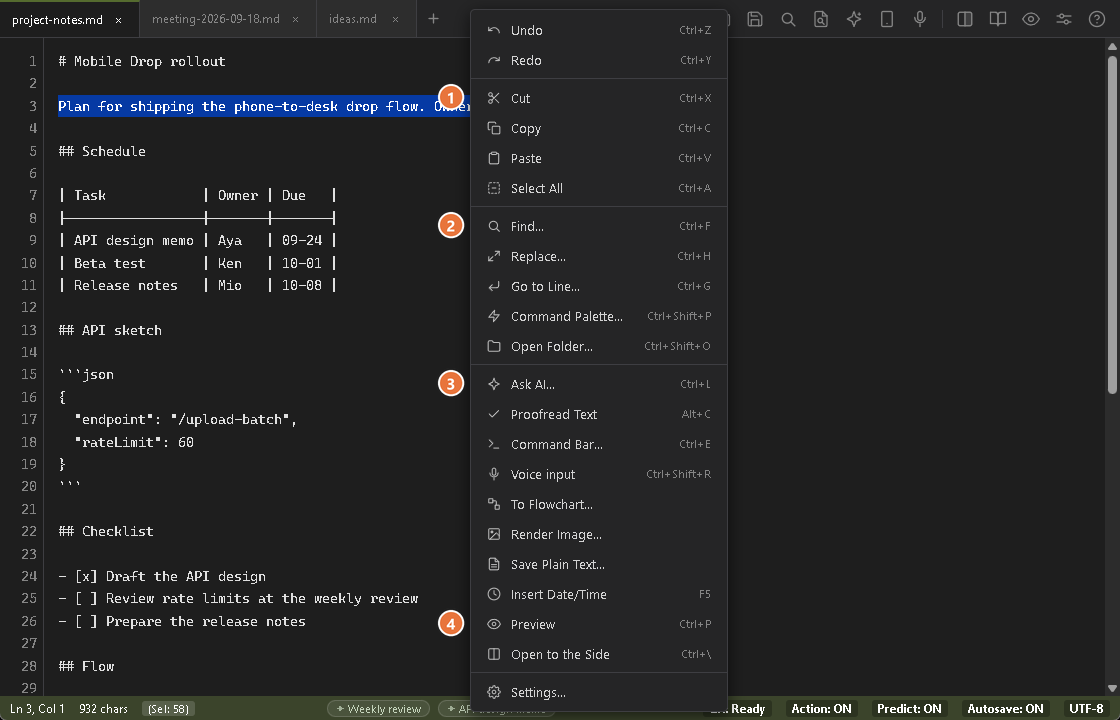Toggle Predict: ON in the status bar
Viewport: 1120px width, 720px height.
(x=909, y=709)
